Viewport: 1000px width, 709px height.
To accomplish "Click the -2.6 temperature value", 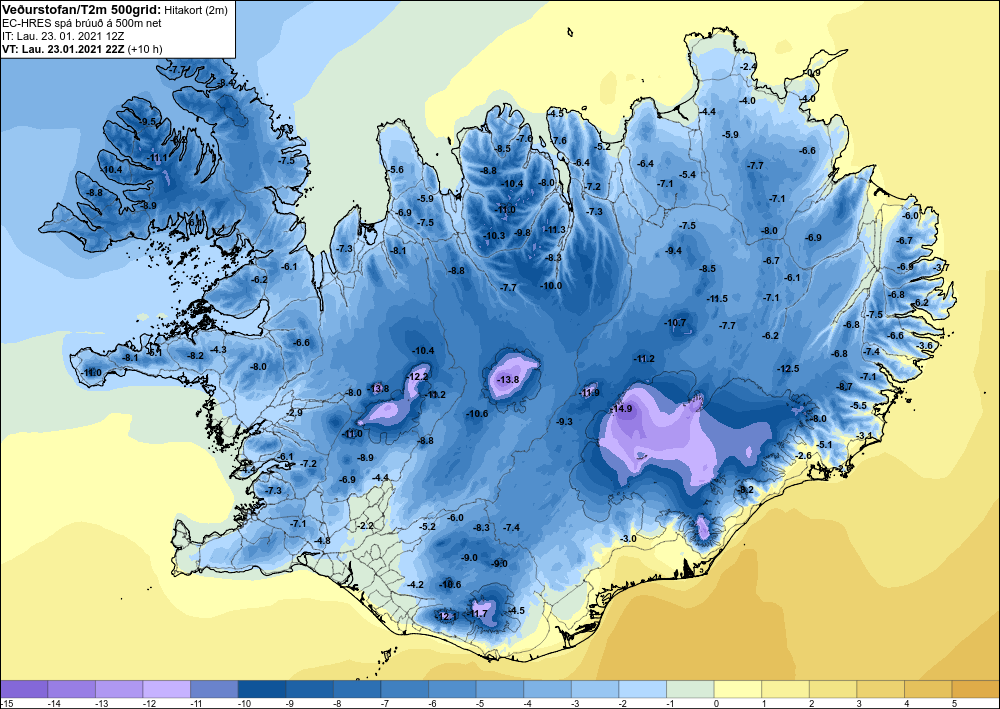I will tap(804, 455).
